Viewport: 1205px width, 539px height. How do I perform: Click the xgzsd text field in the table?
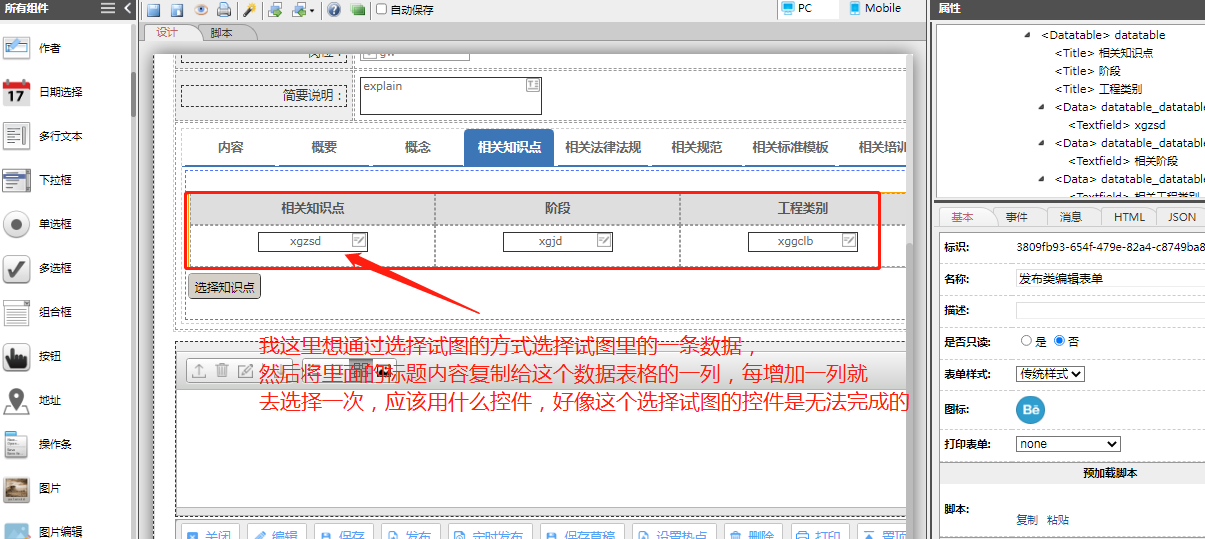click(x=313, y=241)
